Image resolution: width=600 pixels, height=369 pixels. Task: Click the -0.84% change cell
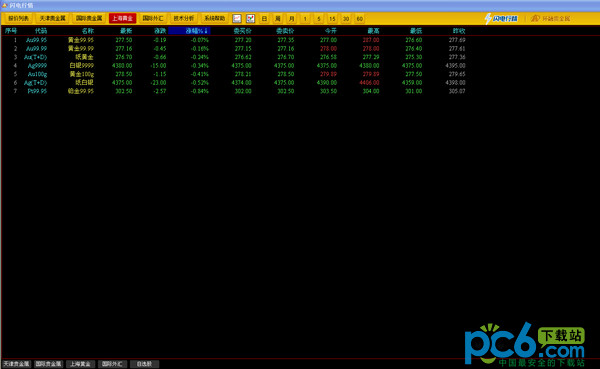coord(199,91)
